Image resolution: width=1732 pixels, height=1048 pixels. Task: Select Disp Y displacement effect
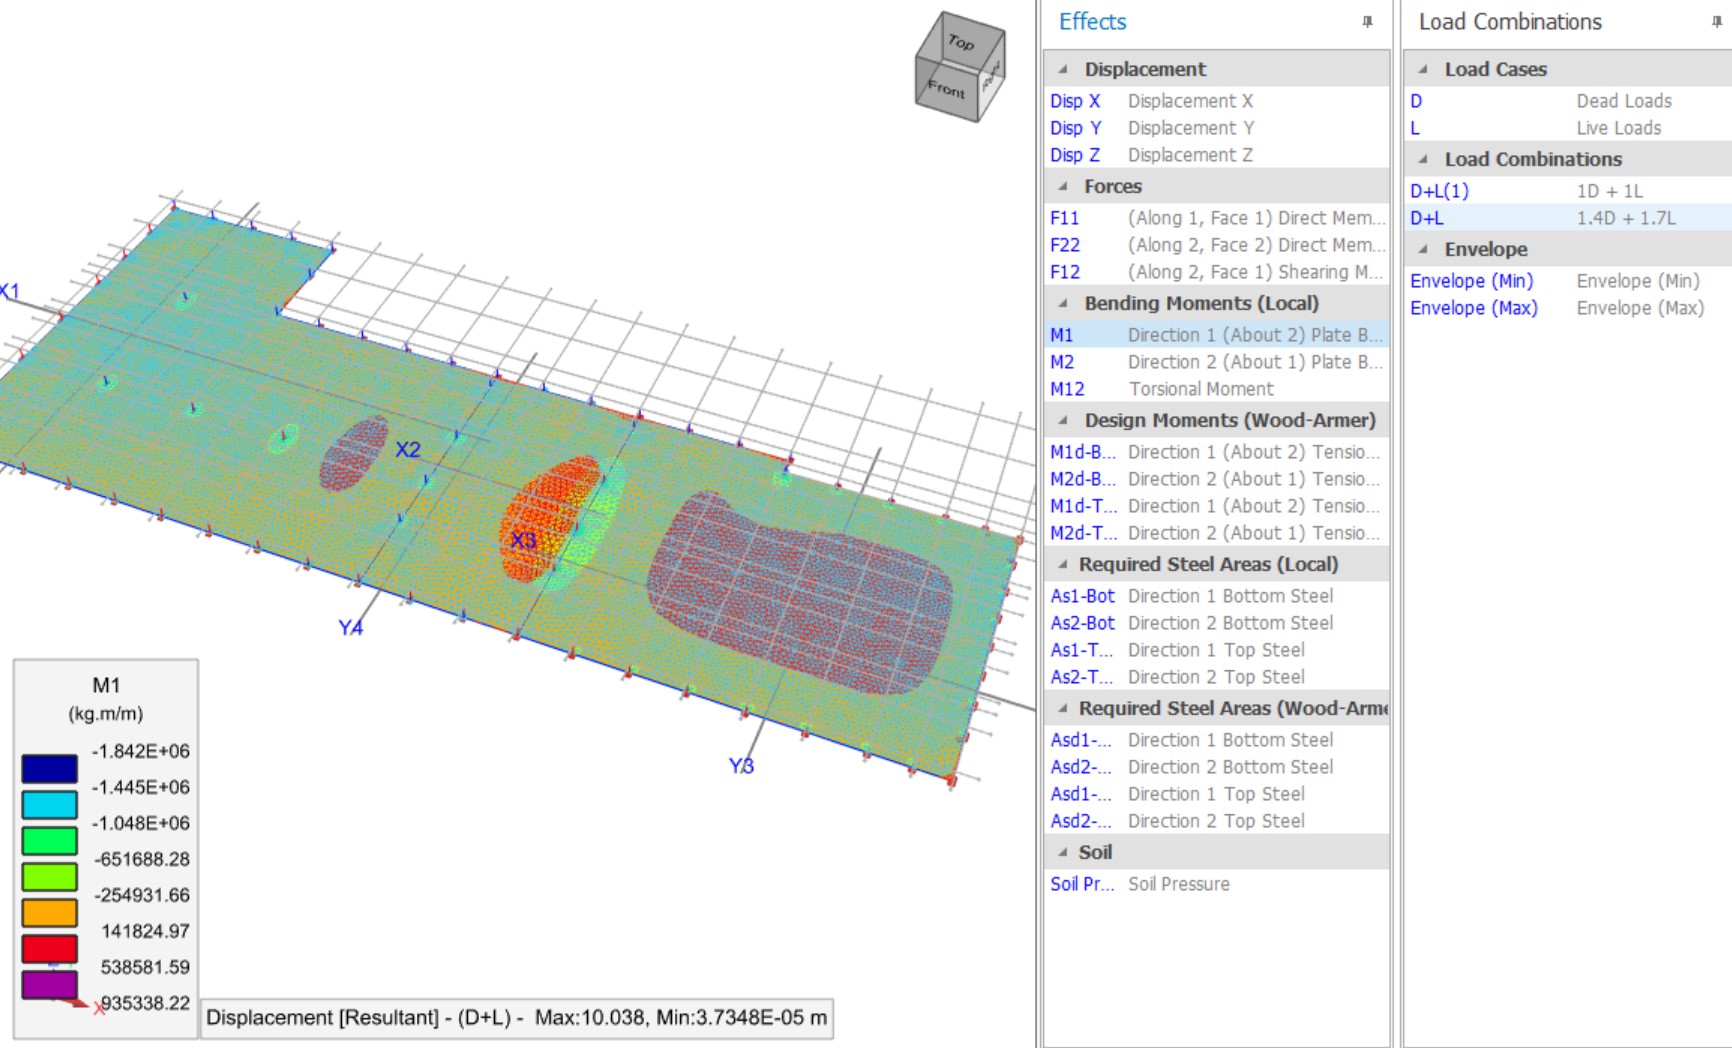(x=1216, y=128)
